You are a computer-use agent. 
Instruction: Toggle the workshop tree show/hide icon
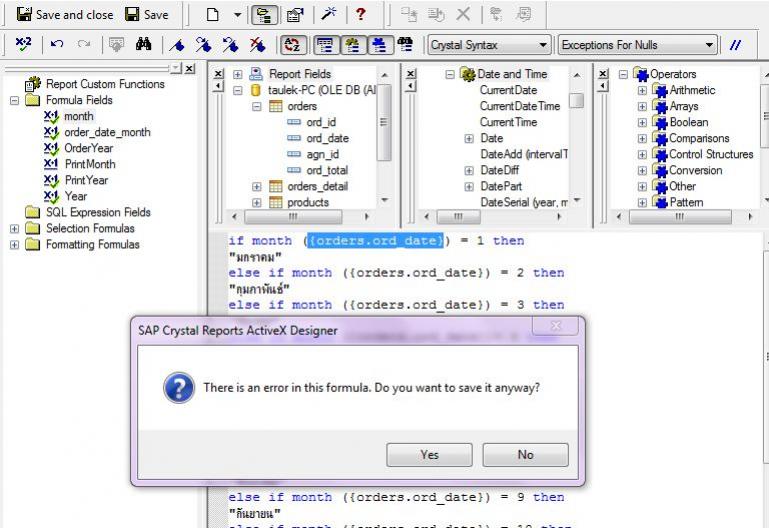point(264,15)
